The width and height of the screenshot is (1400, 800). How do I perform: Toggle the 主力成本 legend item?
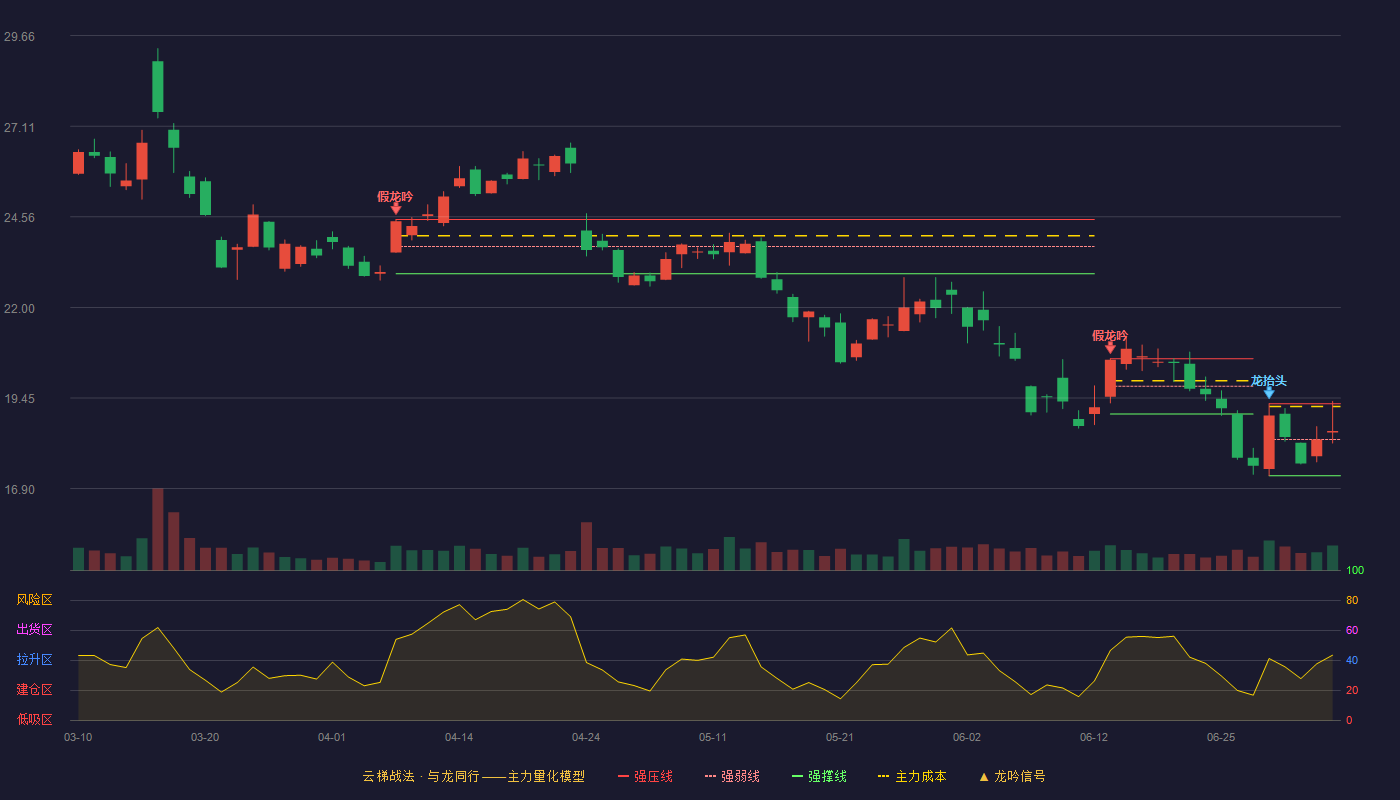912,776
